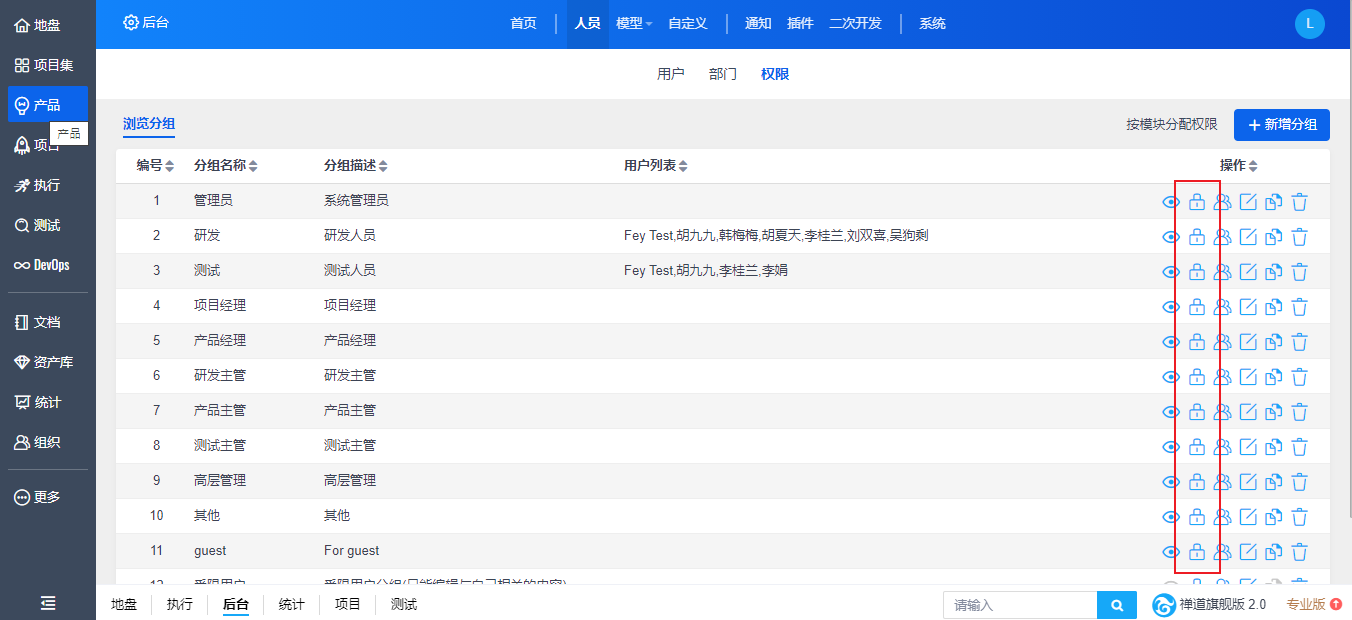Click the copy icon for 项目经理 group
The height and width of the screenshot is (620, 1352).
click(1273, 307)
